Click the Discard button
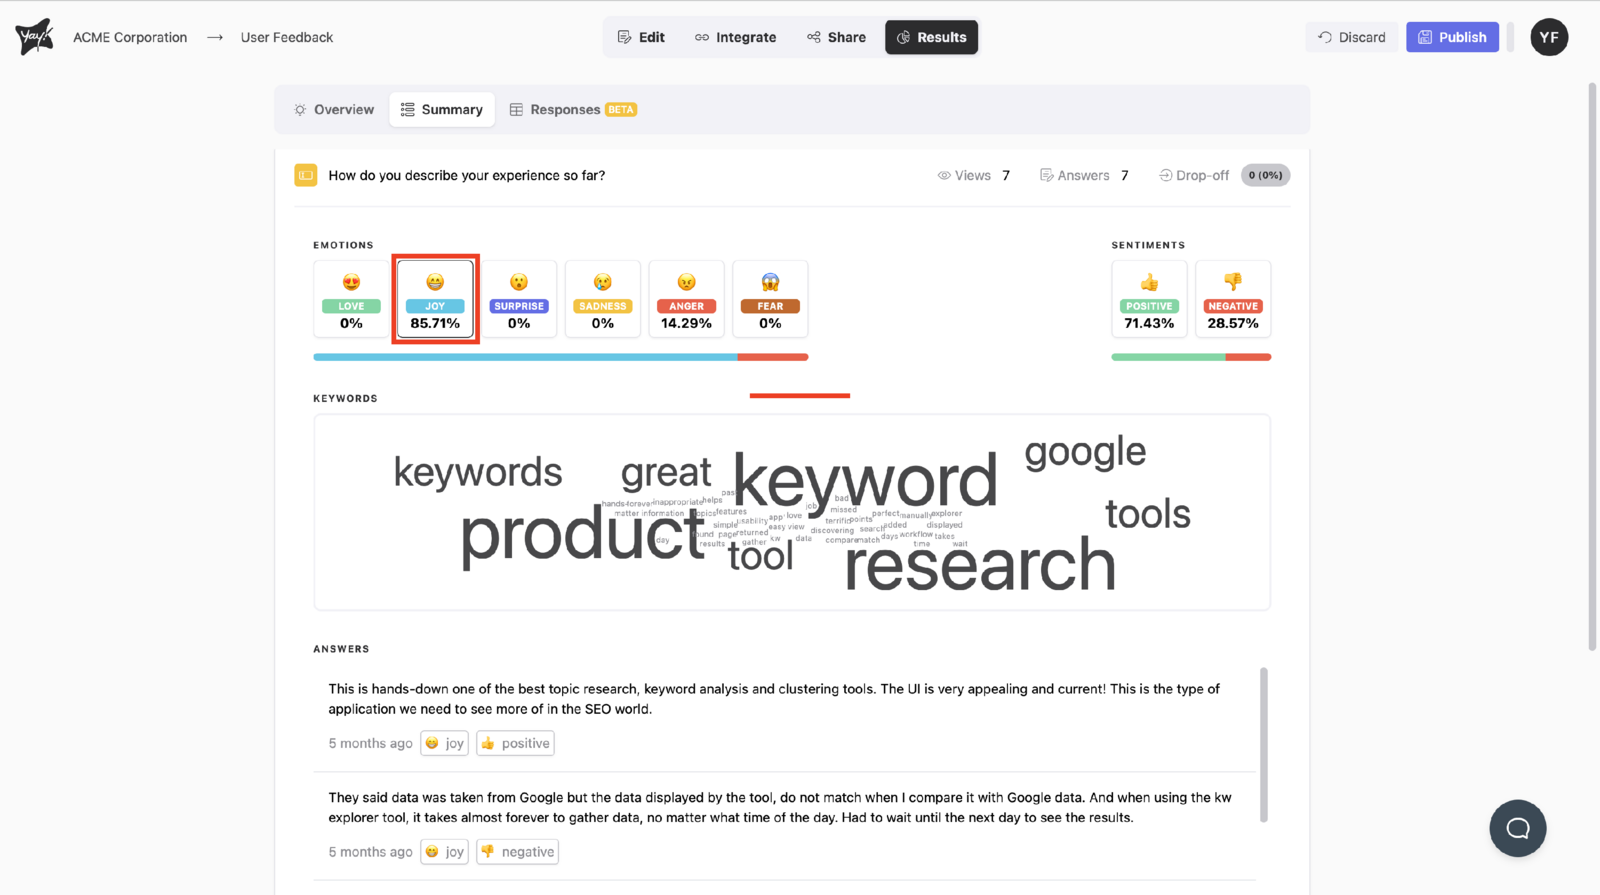 [x=1352, y=37]
